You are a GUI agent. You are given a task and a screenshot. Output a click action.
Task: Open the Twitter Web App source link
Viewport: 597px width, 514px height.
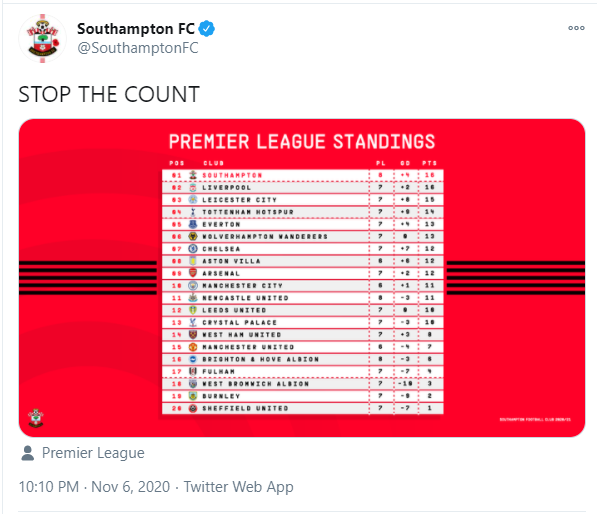[239, 487]
